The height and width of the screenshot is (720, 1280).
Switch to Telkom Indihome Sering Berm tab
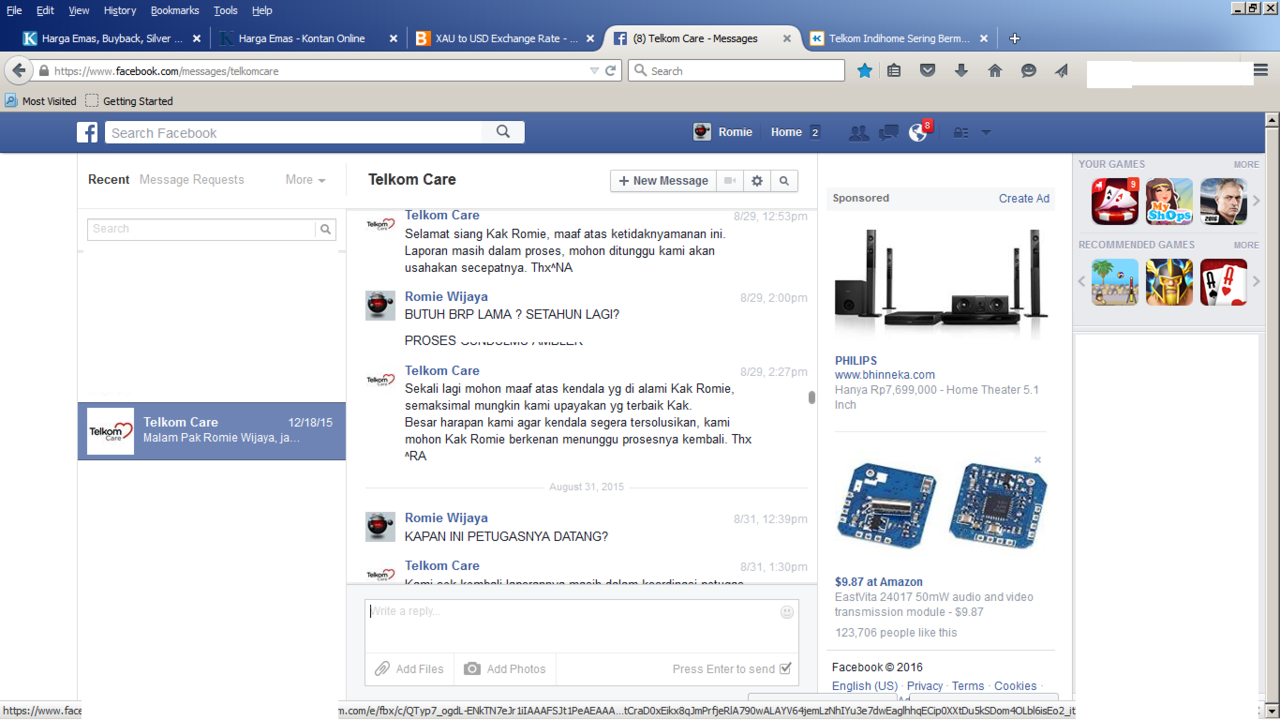899,39
